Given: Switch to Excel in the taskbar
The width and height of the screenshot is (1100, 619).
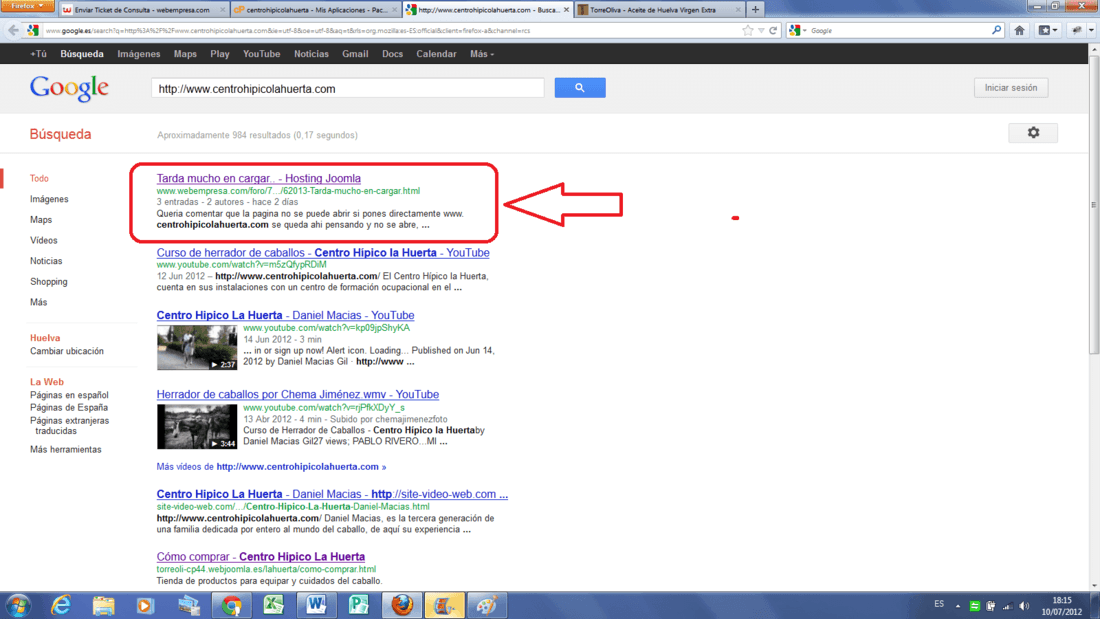Looking at the screenshot, I should (274, 605).
